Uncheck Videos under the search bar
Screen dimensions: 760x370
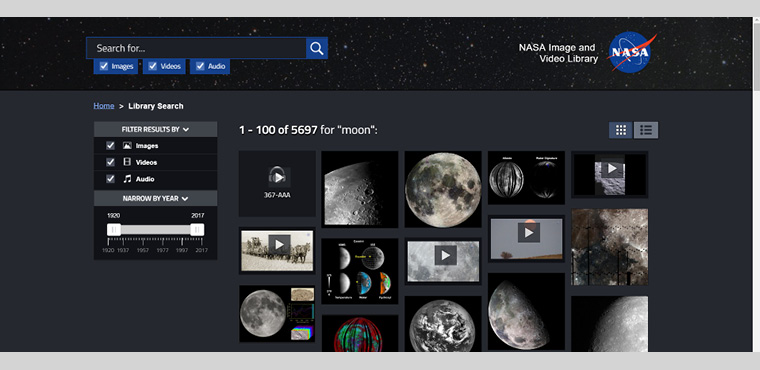pyautogui.click(x=153, y=66)
